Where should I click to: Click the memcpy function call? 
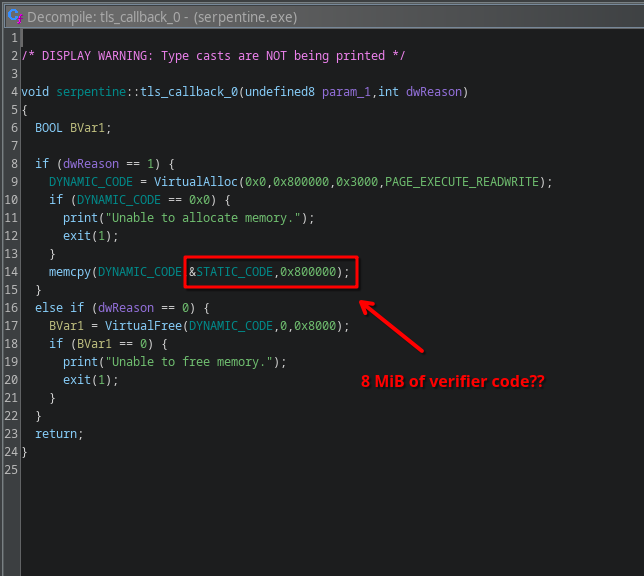[x=70, y=272]
